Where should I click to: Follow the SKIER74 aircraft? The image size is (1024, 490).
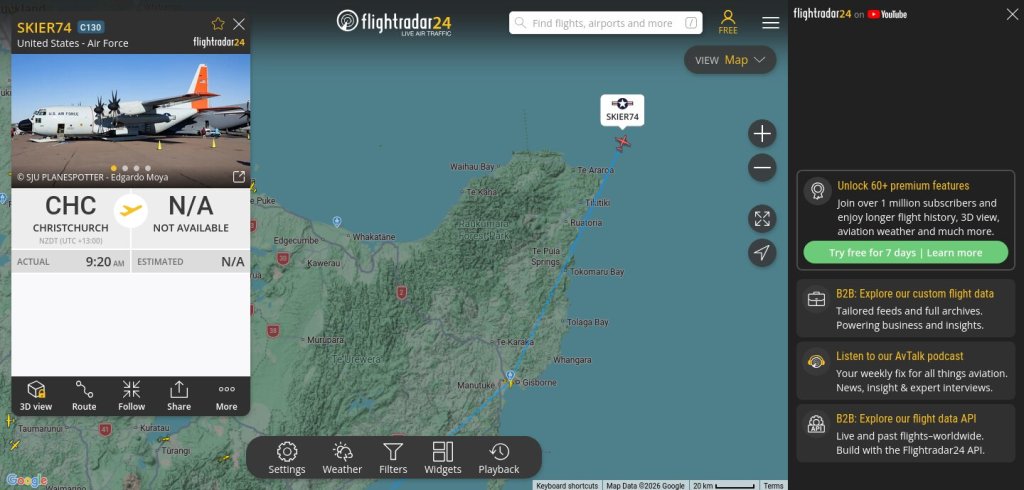[131, 395]
